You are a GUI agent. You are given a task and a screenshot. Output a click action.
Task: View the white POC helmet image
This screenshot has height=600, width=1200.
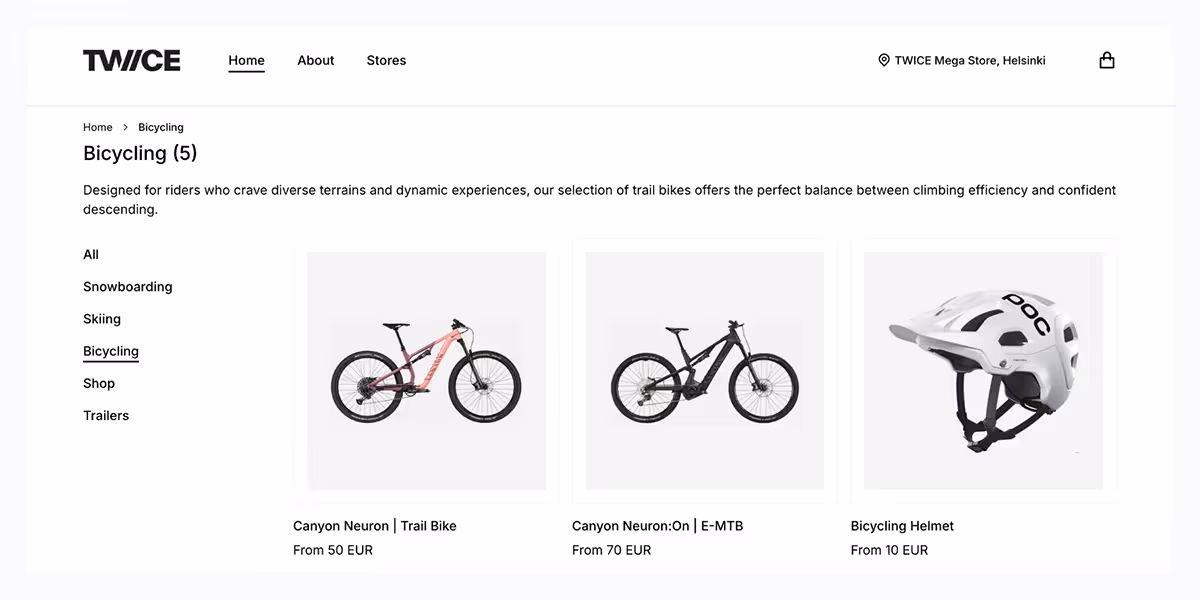(983, 371)
